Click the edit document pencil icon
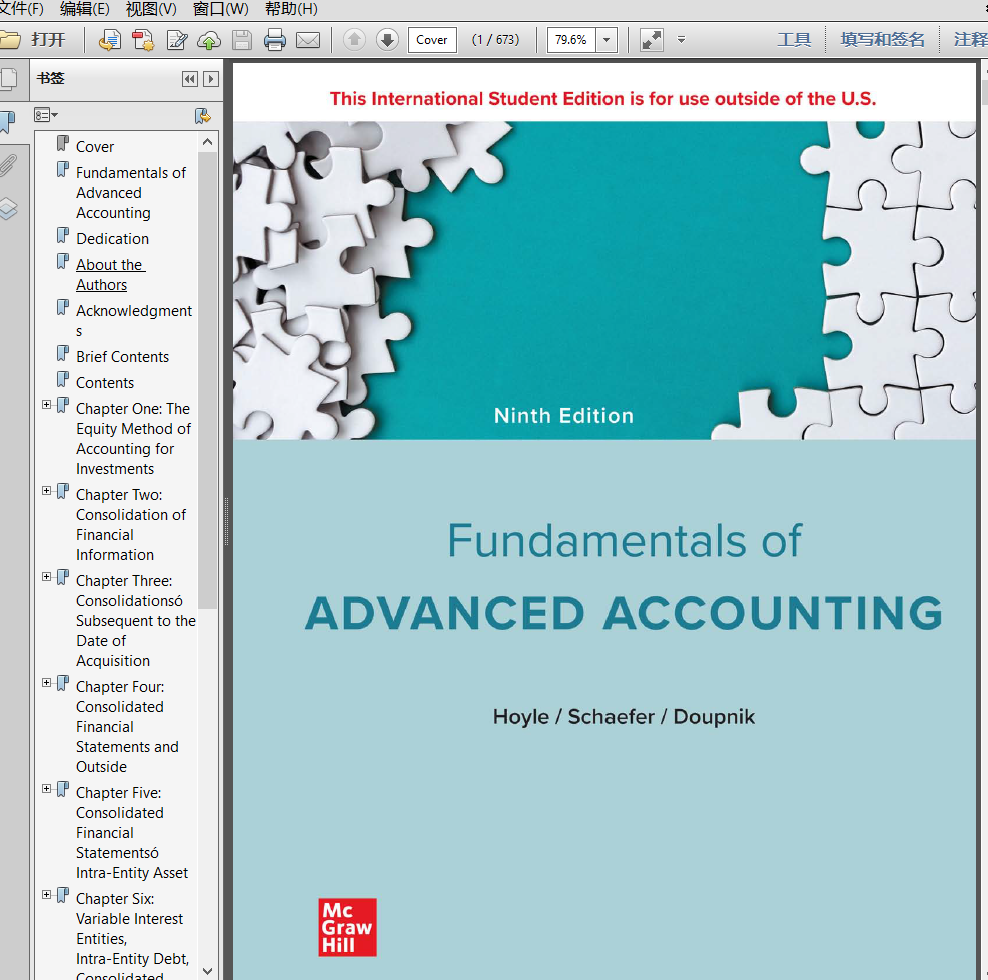Viewport: 988px width, 980px height. click(176, 40)
